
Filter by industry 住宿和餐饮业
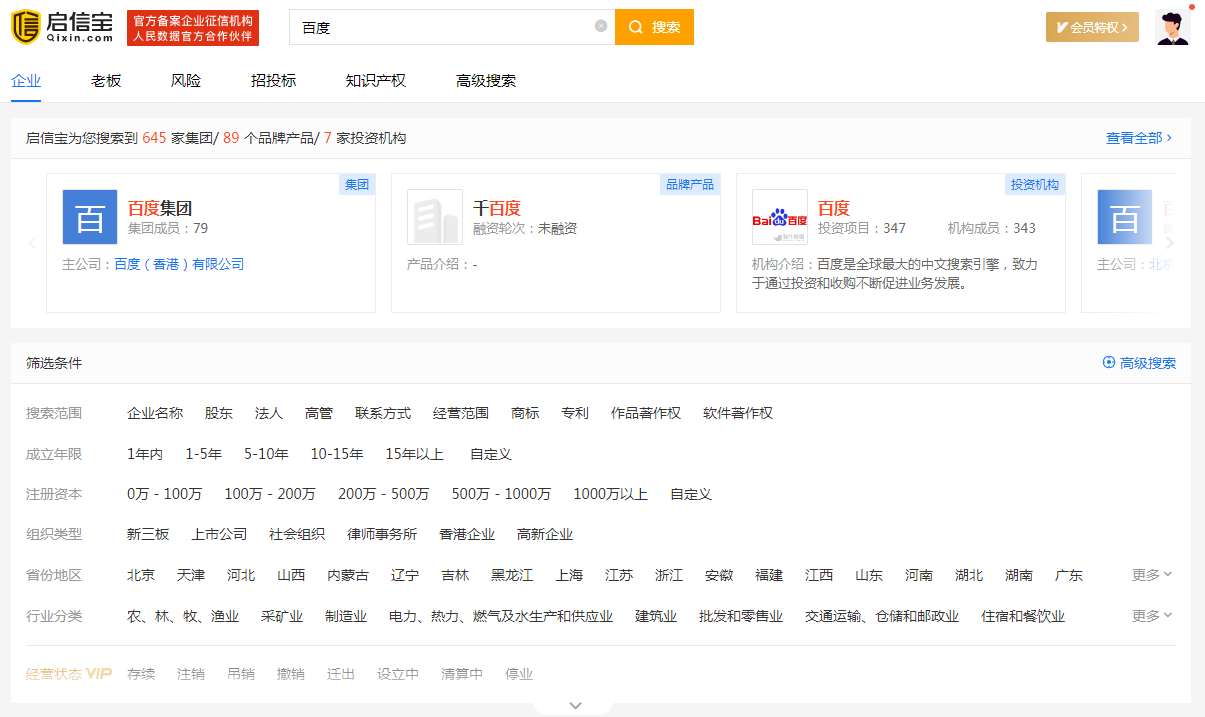(x=1023, y=616)
